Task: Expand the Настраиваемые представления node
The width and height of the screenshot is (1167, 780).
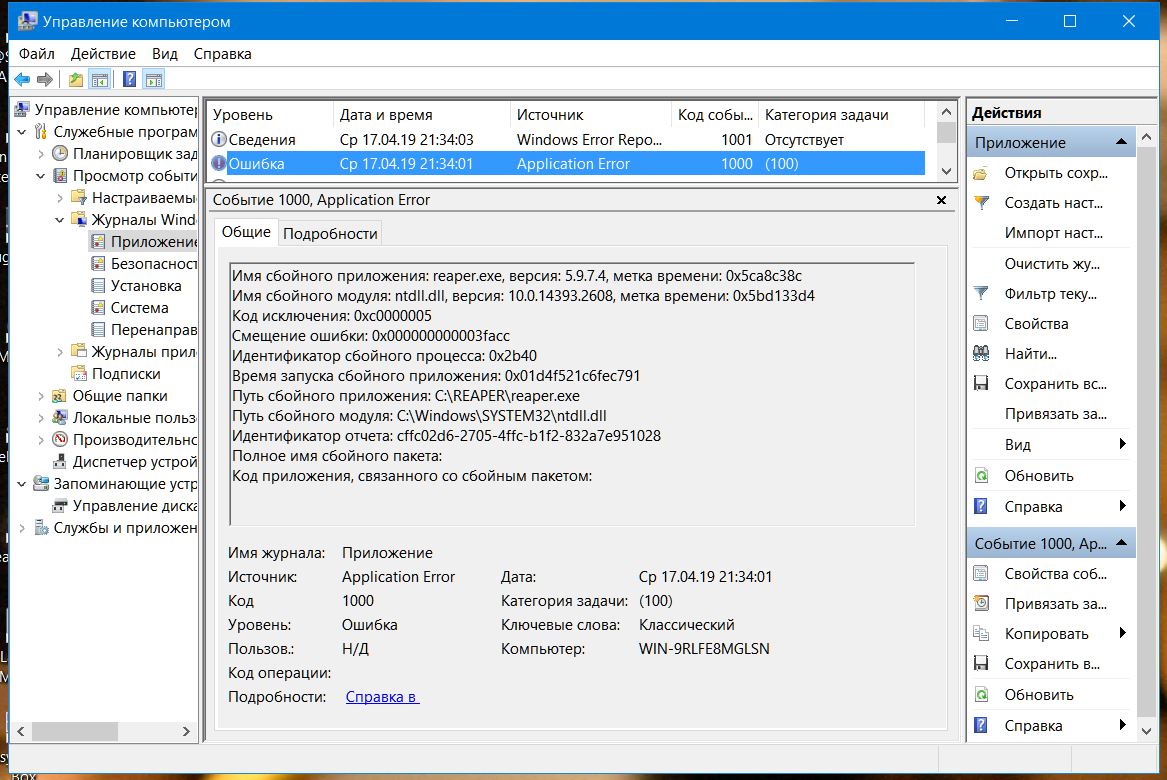Action: click(x=60, y=198)
